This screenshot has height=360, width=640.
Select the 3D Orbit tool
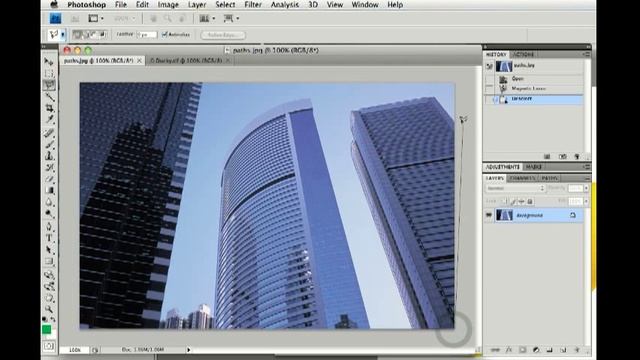coord(49,286)
